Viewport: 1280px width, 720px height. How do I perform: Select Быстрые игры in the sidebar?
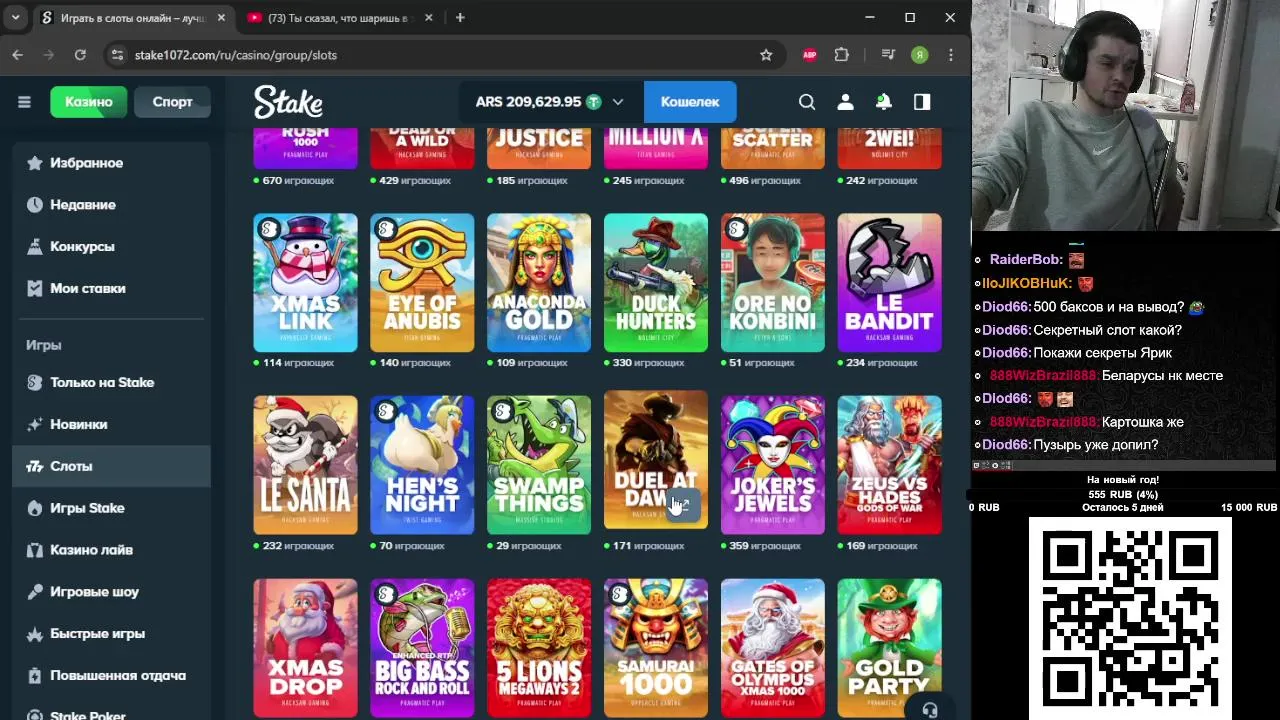(112, 635)
